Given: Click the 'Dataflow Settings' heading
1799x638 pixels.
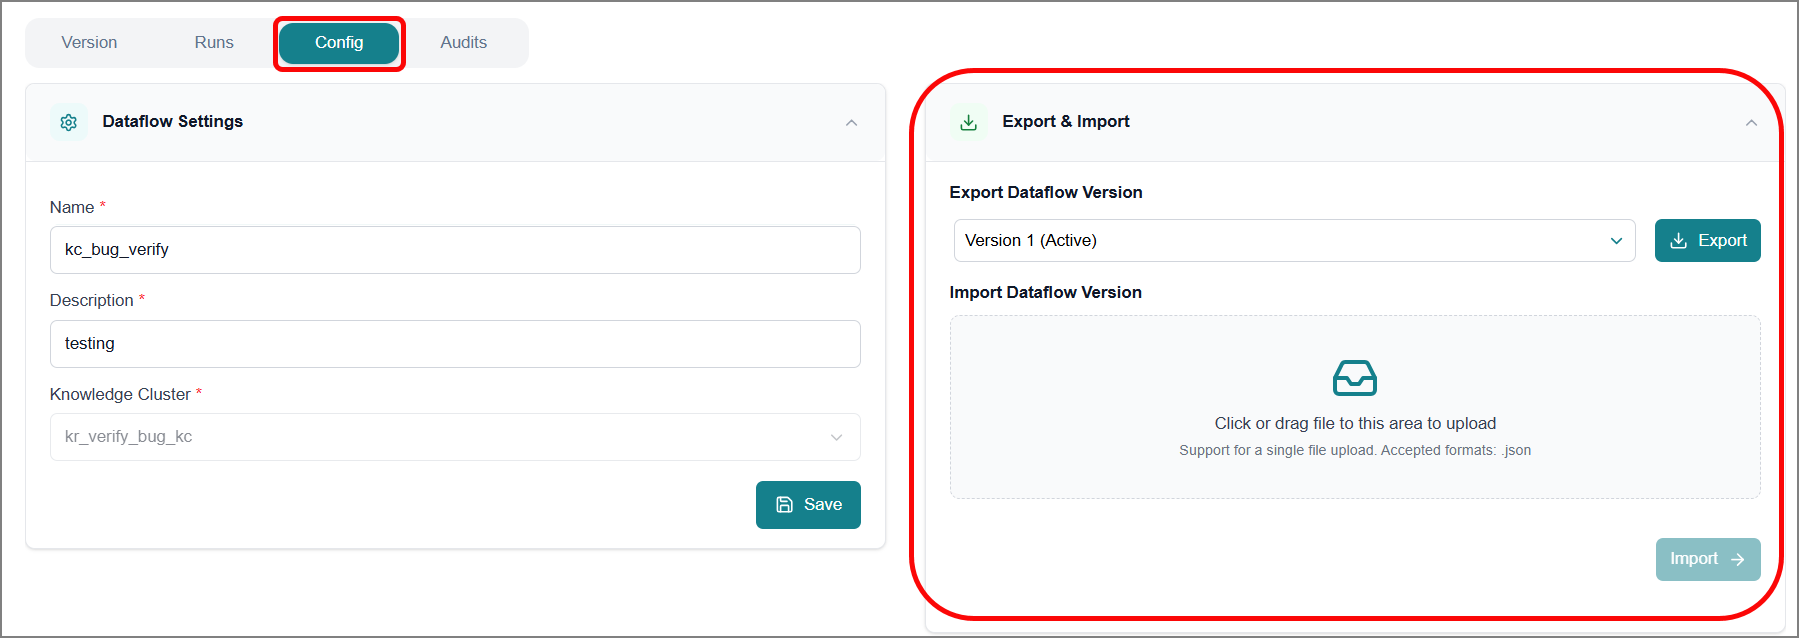Looking at the screenshot, I should [173, 121].
